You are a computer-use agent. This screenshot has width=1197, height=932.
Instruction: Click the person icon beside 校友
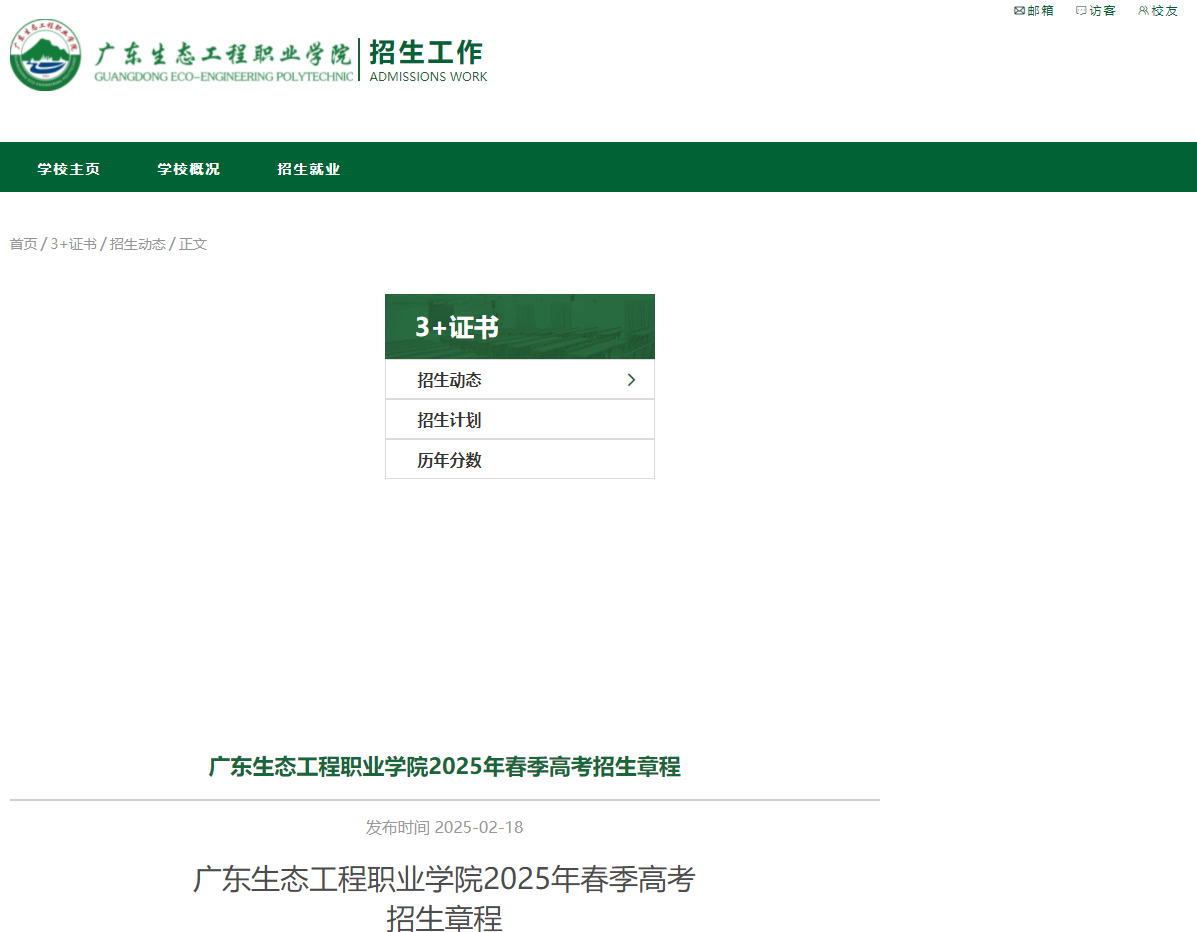click(1142, 10)
